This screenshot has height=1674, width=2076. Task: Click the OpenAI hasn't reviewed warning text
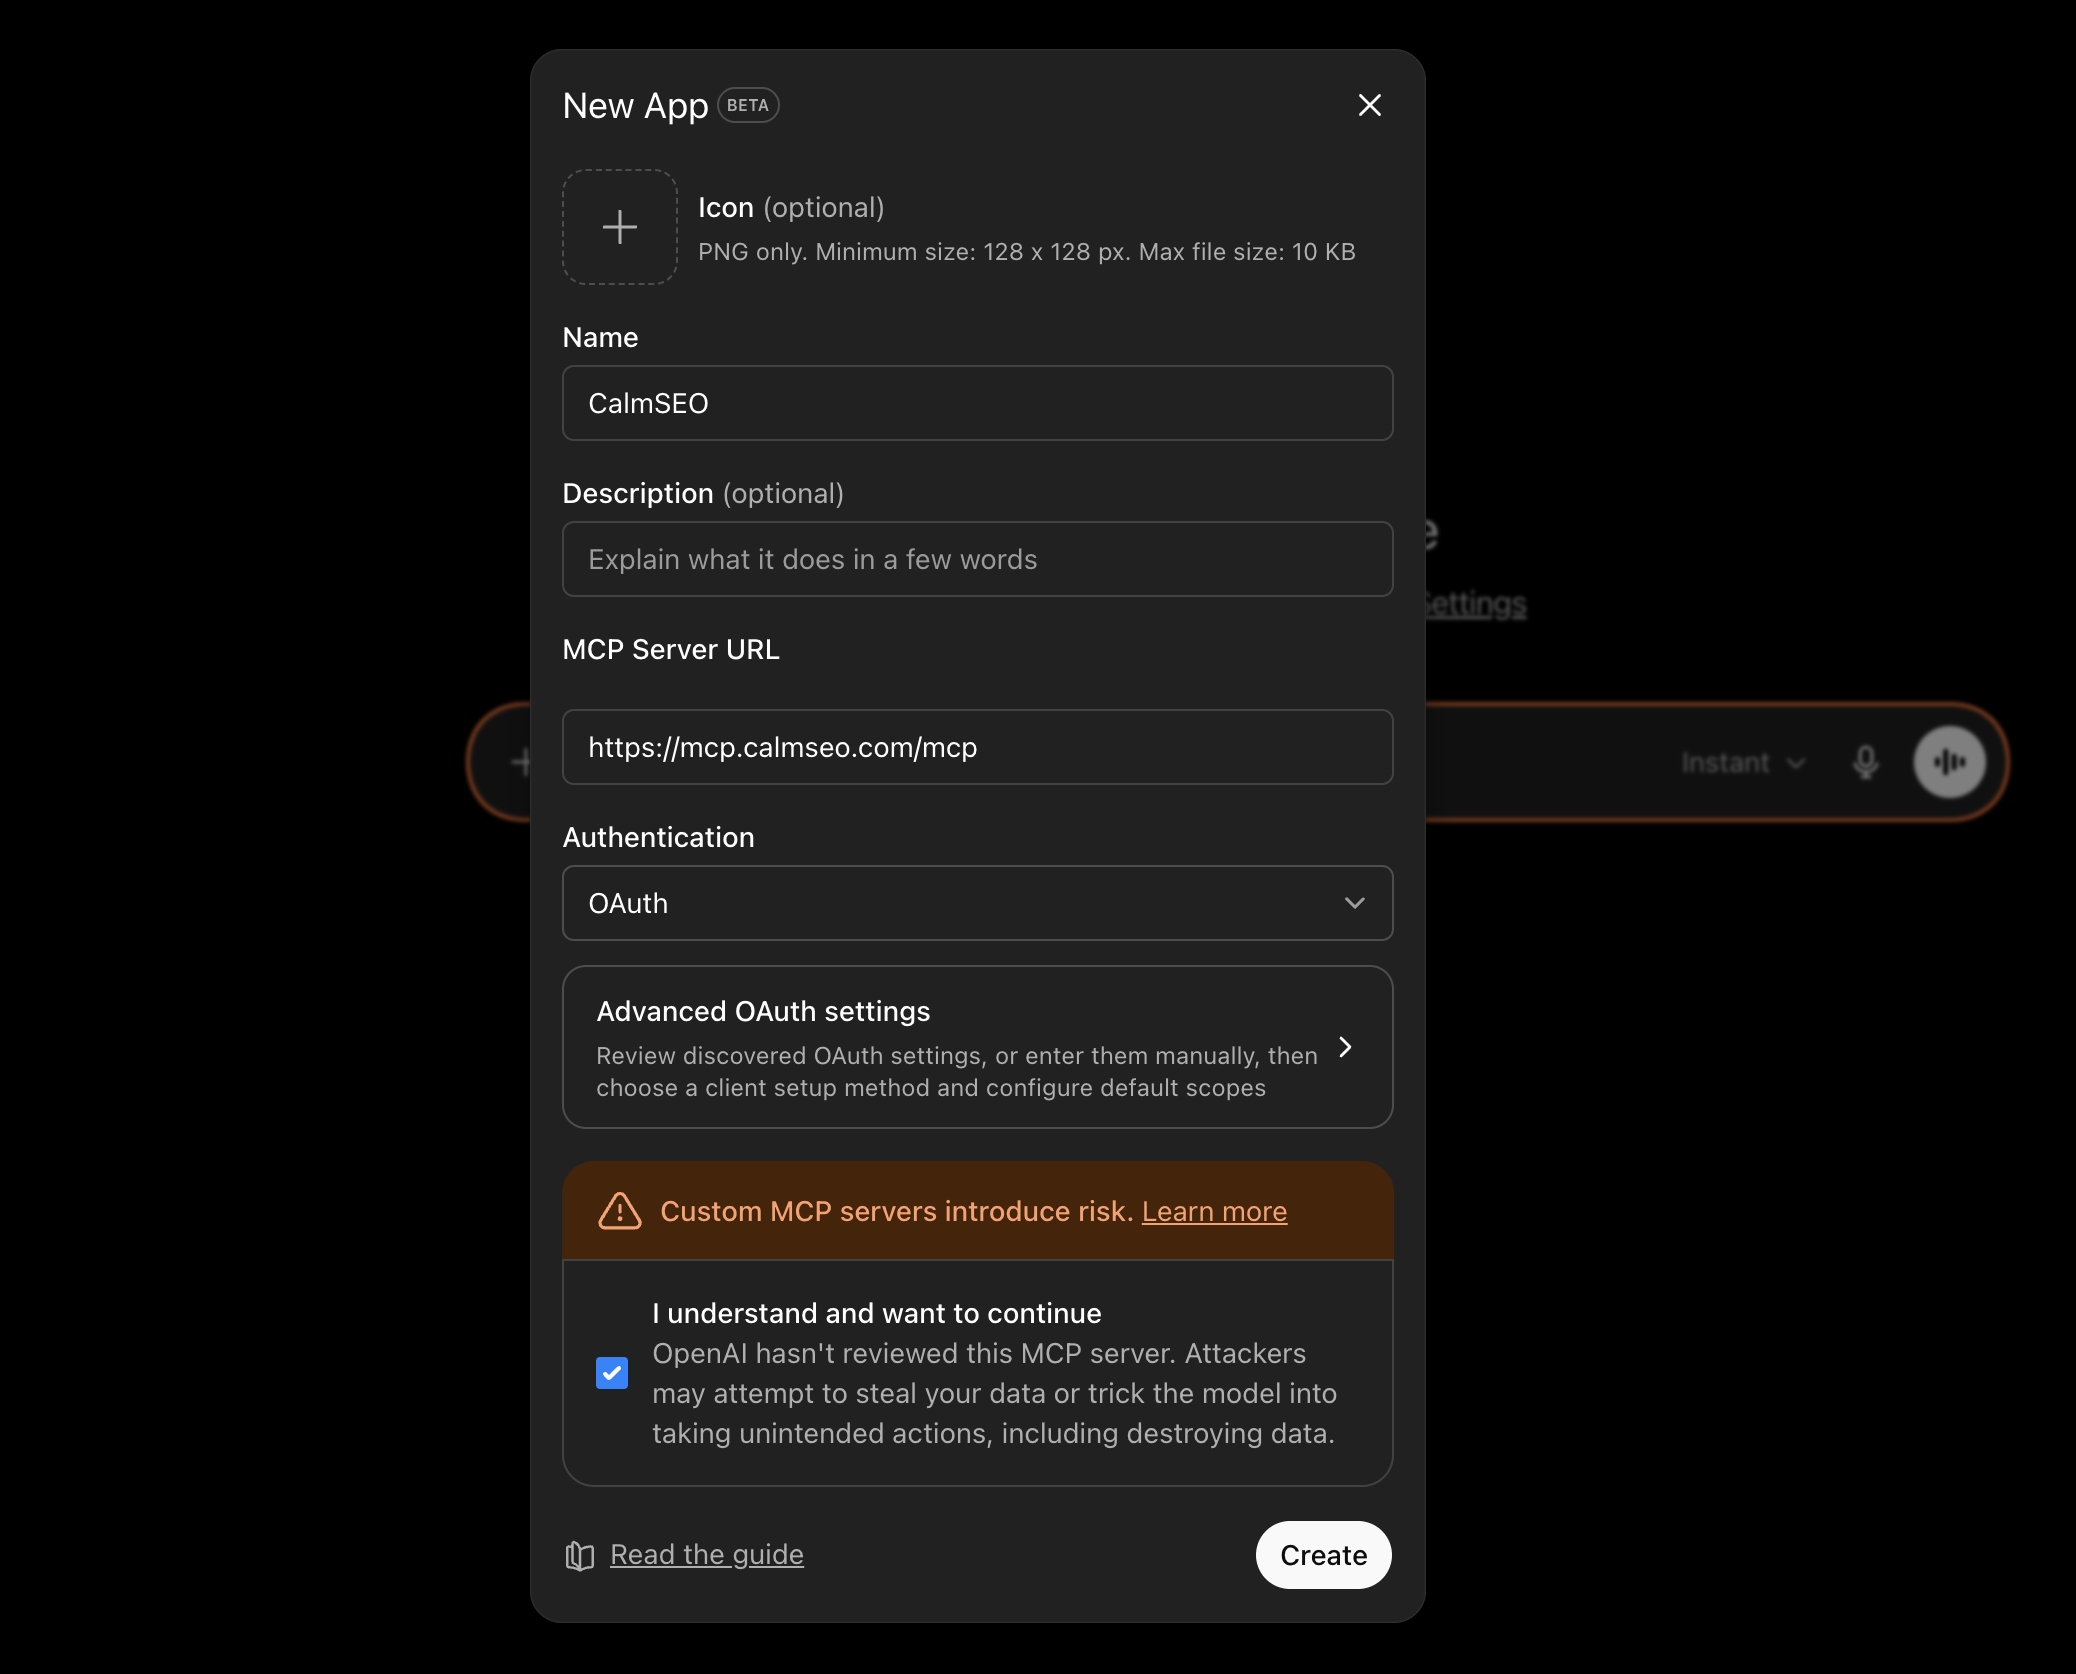[x=994, y=1393]
